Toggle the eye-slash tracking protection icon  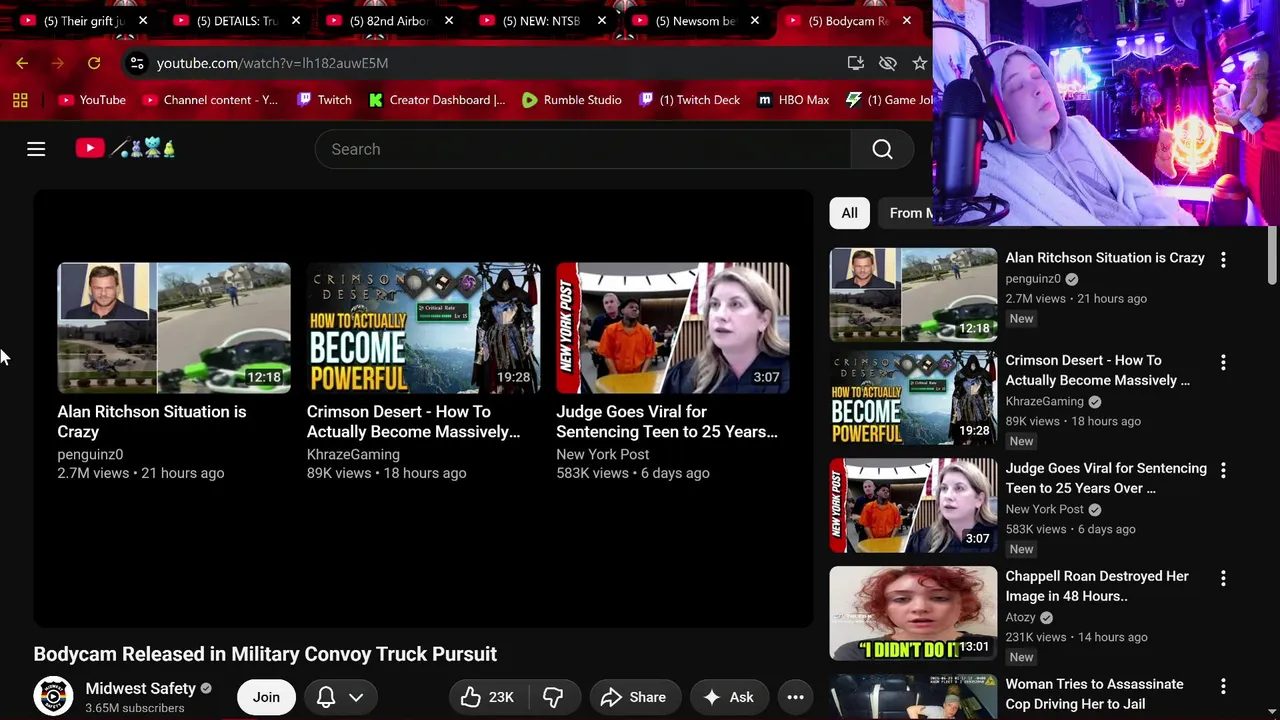click(x=888, y=63)
